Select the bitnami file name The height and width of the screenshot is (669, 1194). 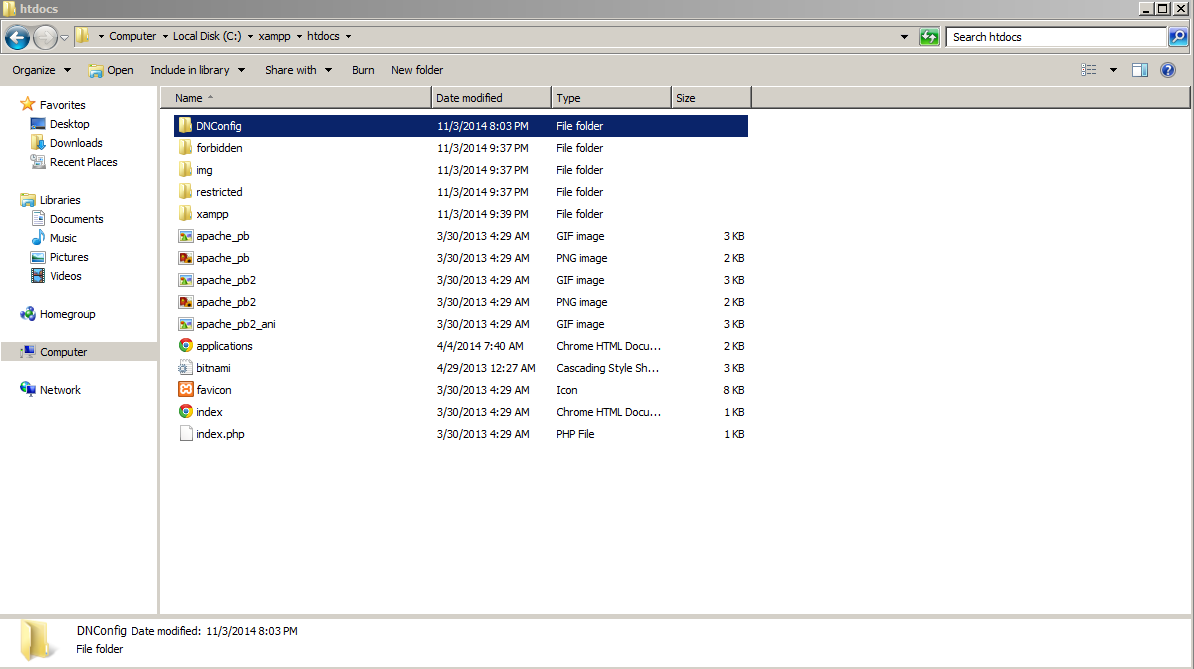[213, 368]
